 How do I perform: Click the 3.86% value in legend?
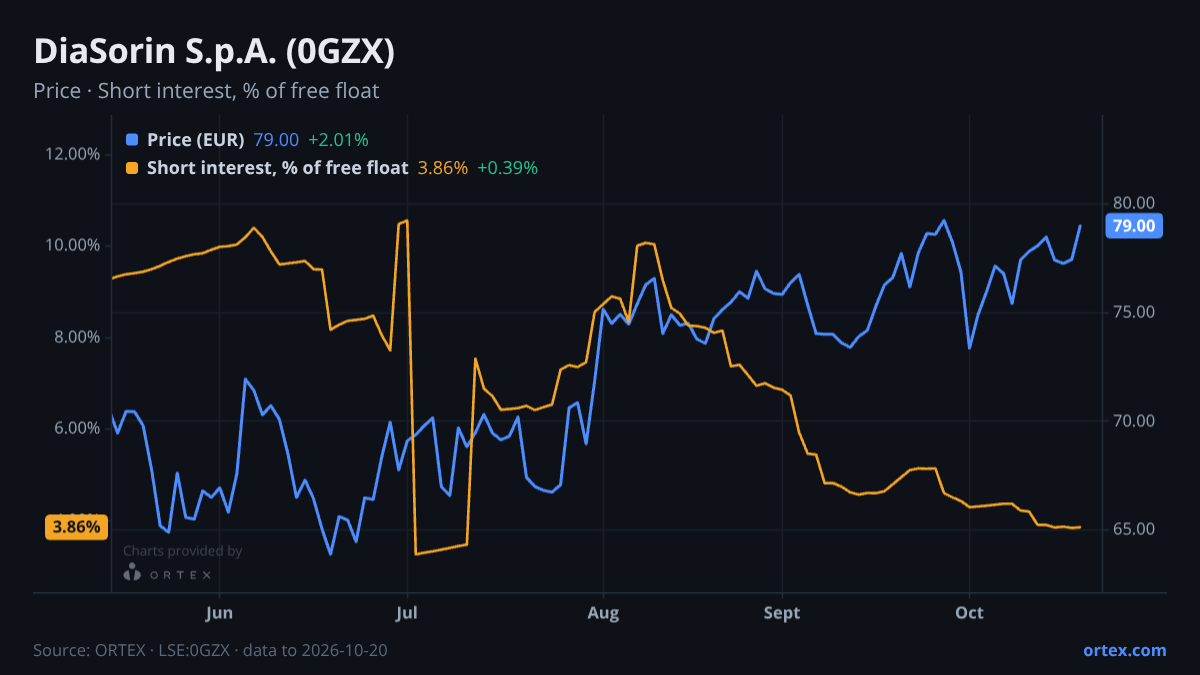[x=442, y=168]
